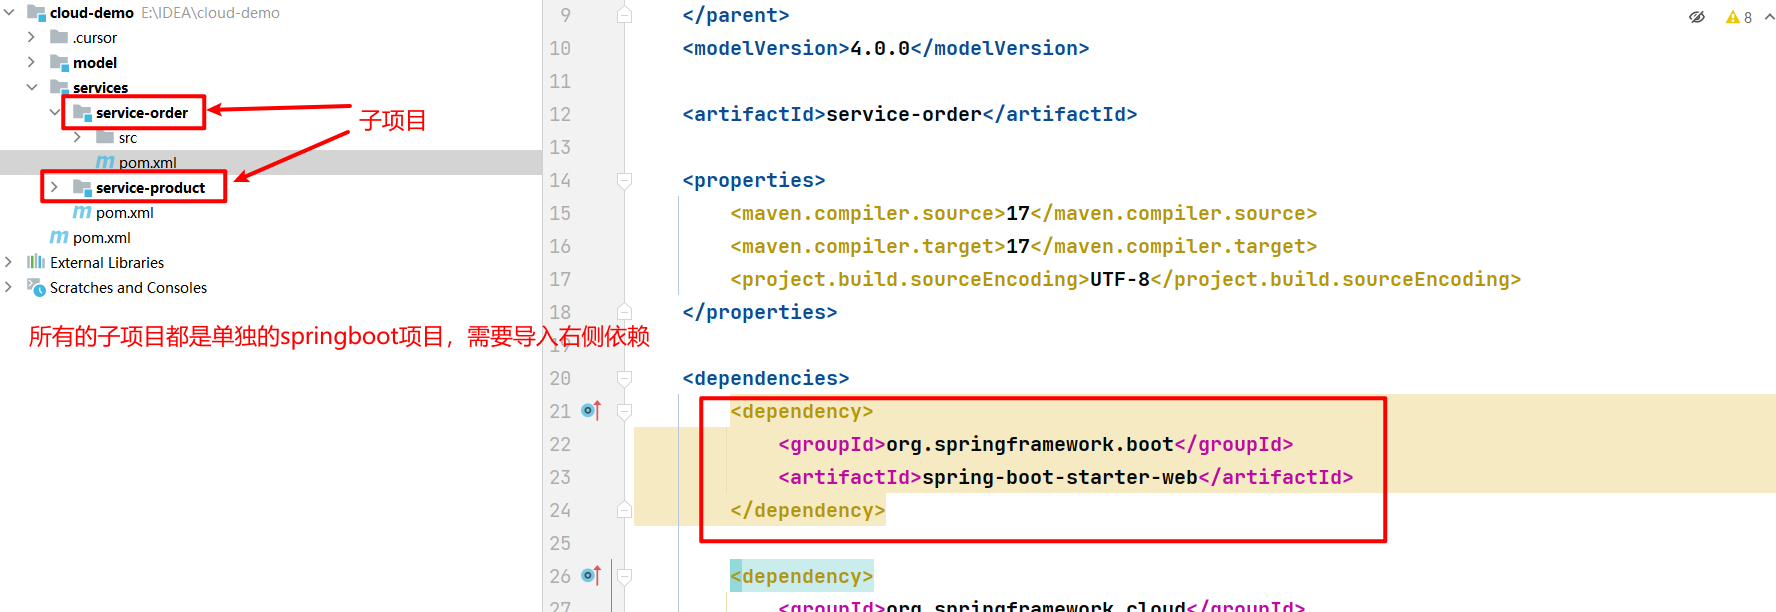
Task: Select the cloud-demo project folder icon
Action: point(36,12)
